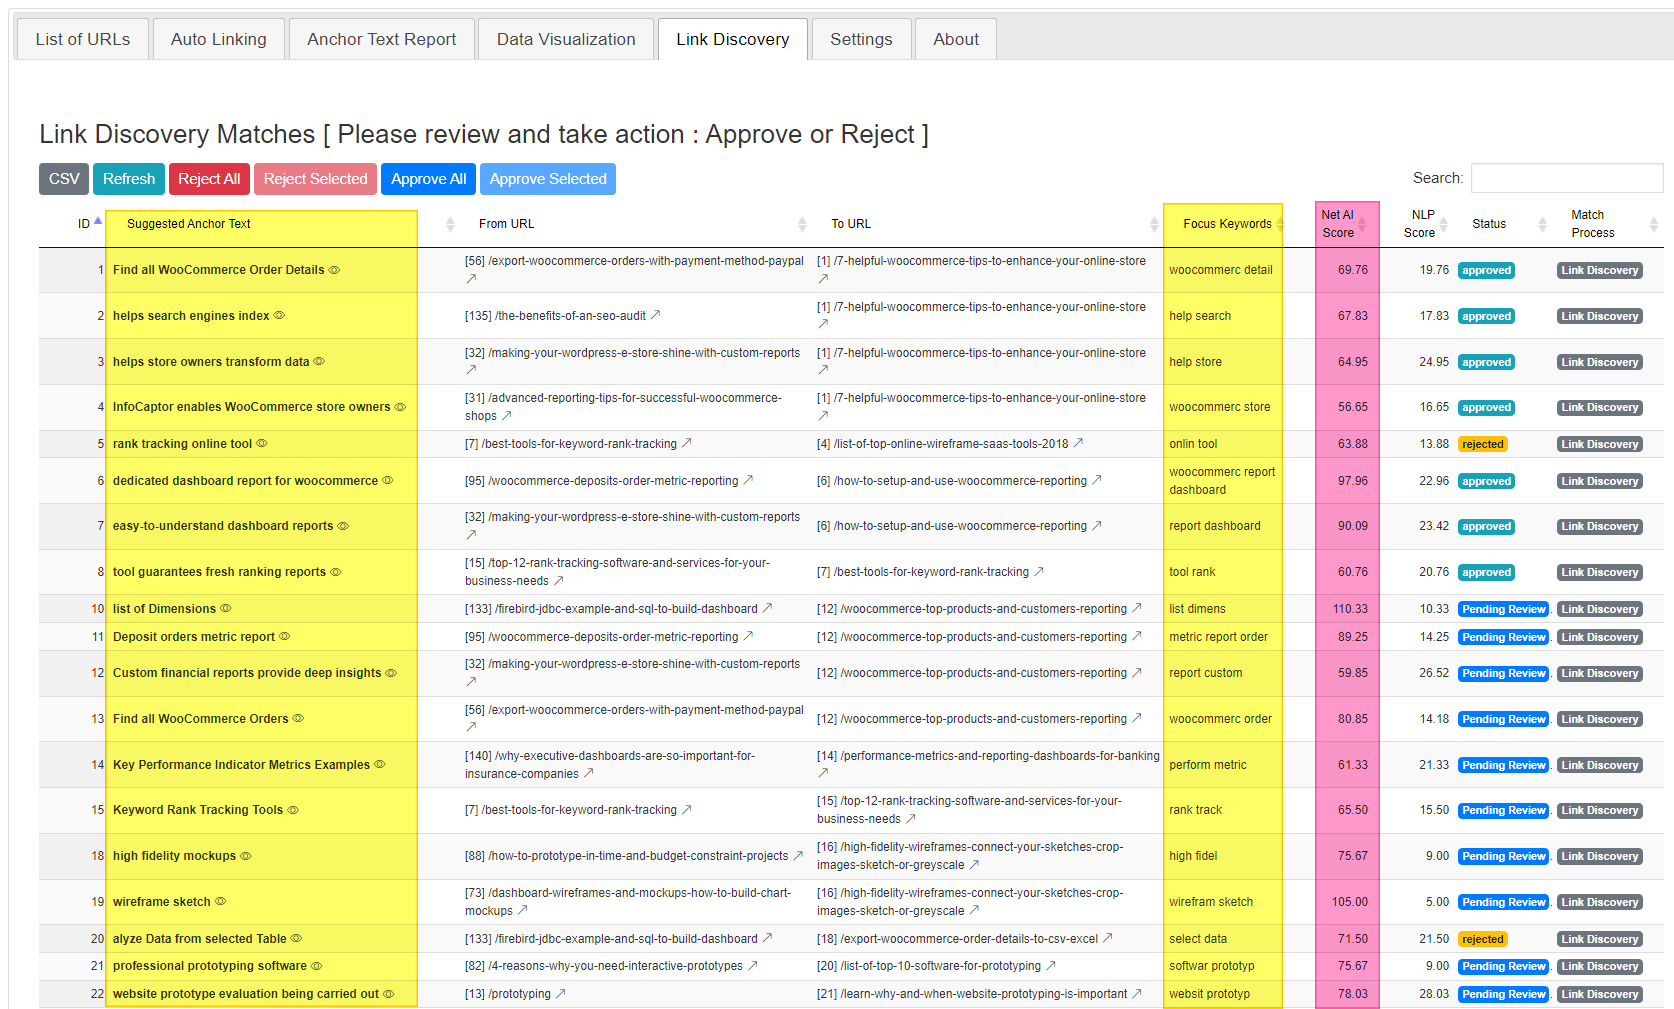Open external link icon for /list-of-top-online-wireframe-saas-tools-2018

pyautogui.click(x=1078, y=443)
